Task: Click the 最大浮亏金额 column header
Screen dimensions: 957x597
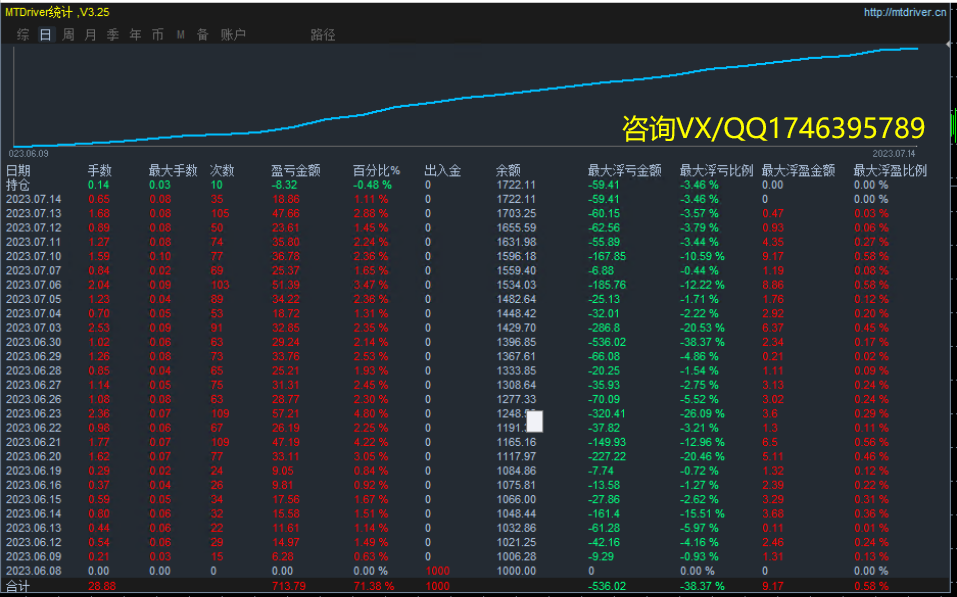Action: point(624,171)
